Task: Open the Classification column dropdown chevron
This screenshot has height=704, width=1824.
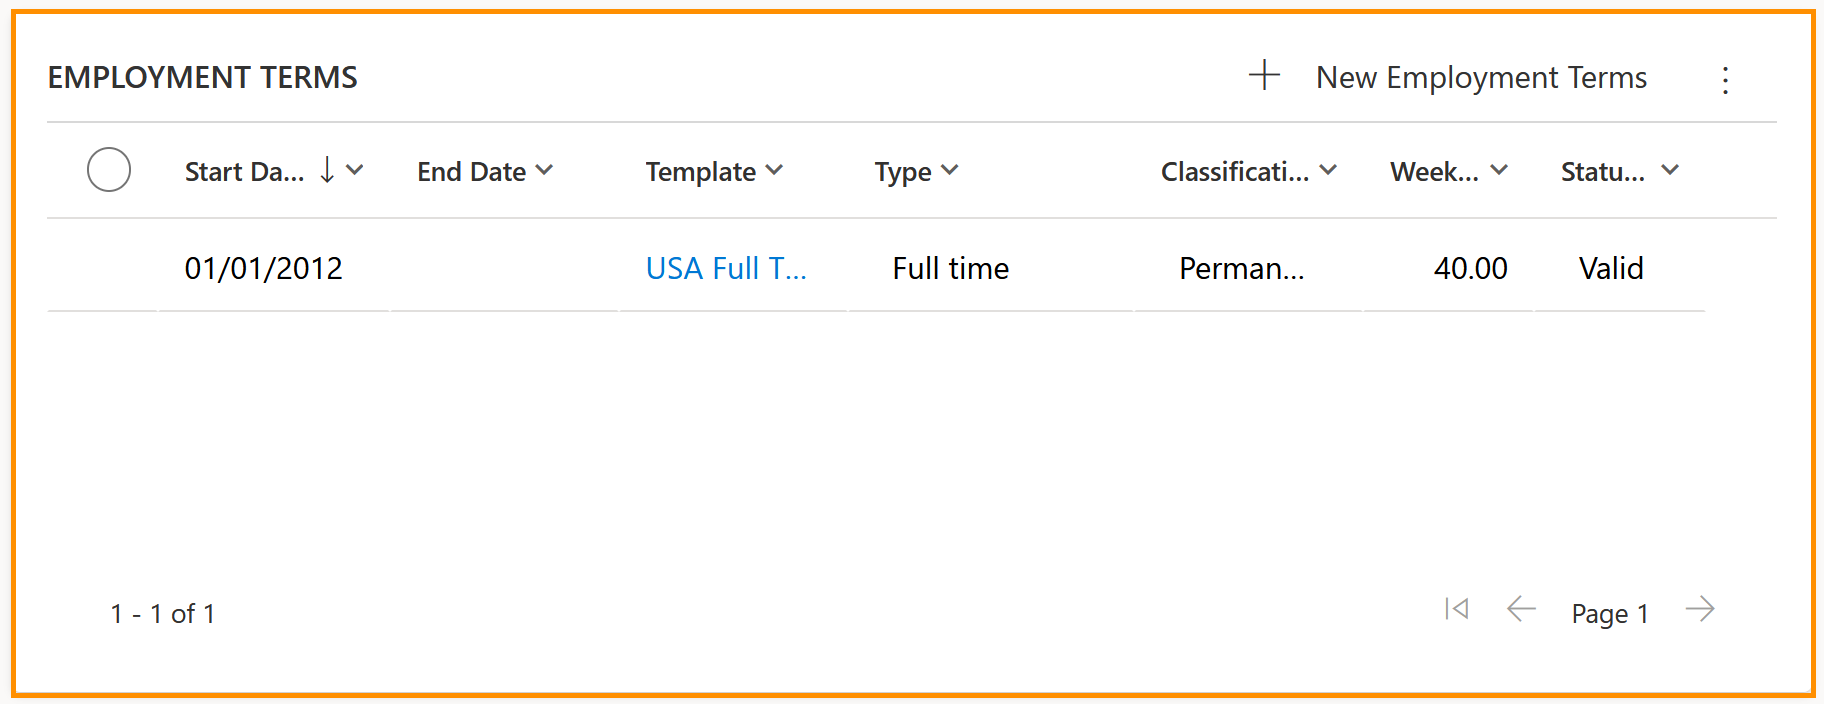Action: (x=1328, y=170)
